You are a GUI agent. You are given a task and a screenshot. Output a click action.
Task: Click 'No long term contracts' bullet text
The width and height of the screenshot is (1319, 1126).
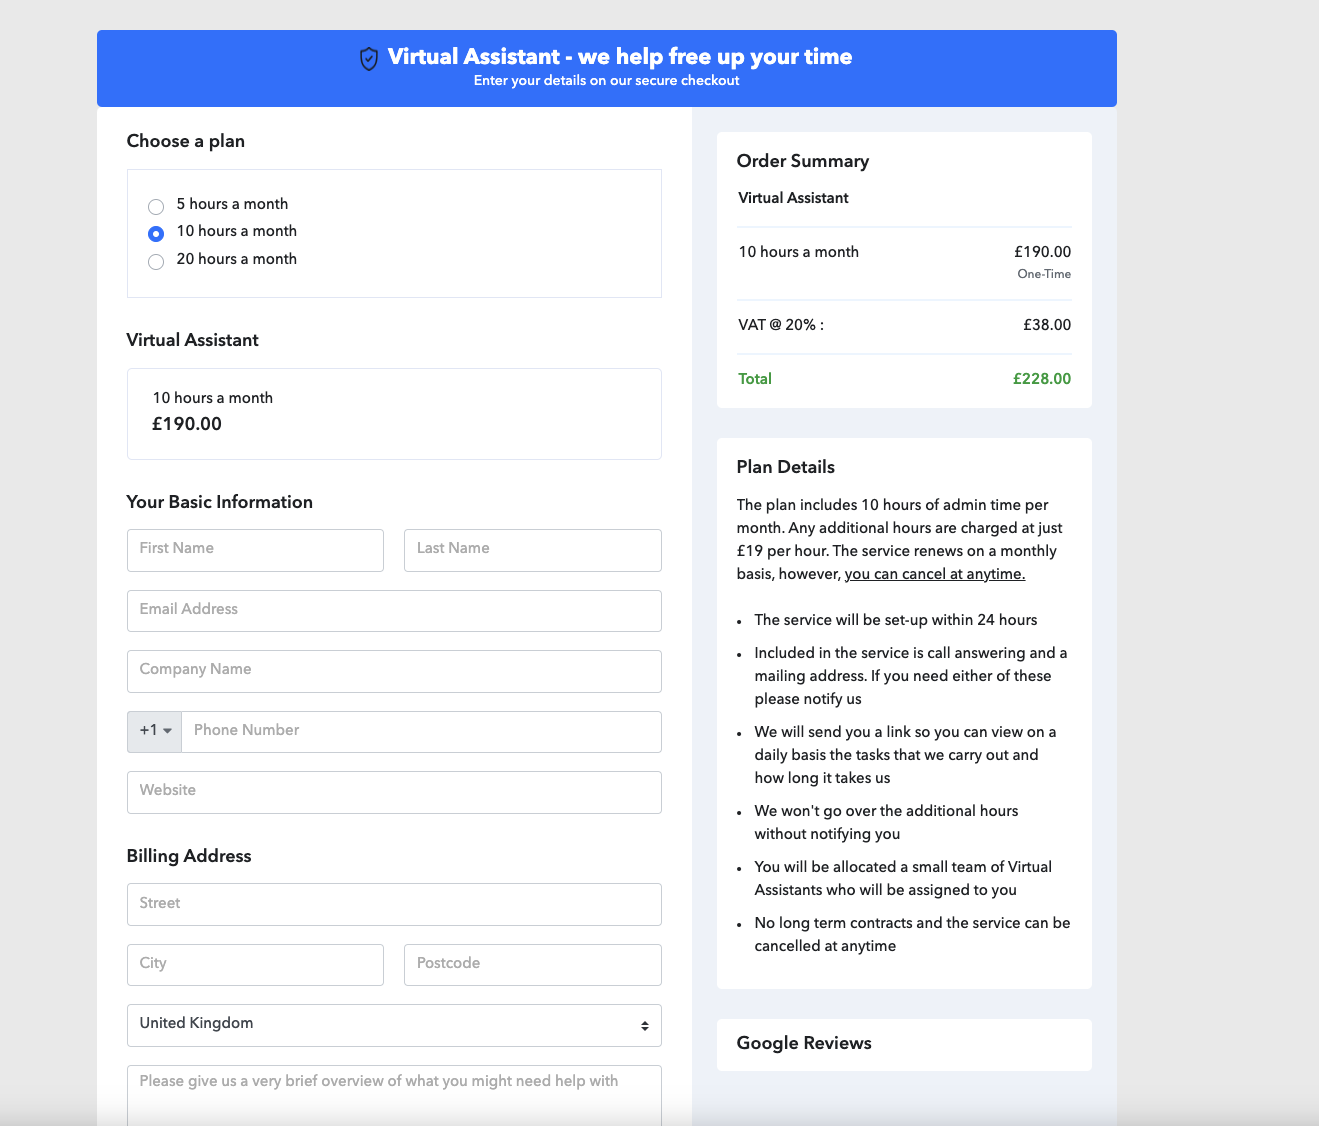[x=912, y=934]
